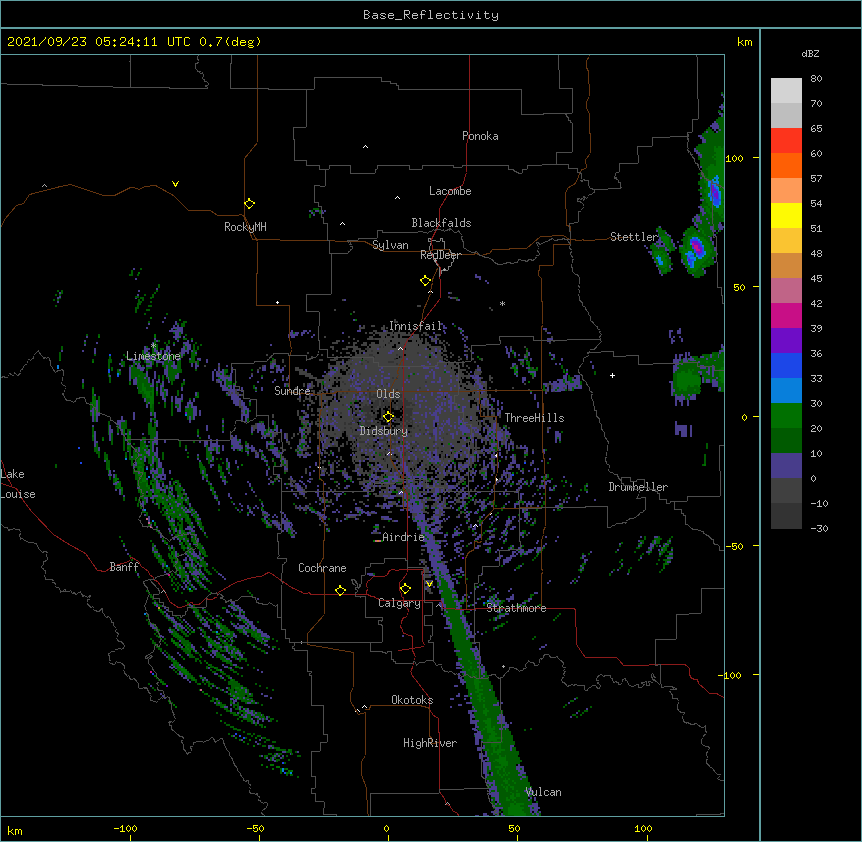Click the -30 value in the dBZ legend
This screenshot has width=862, height=842.
819,528
